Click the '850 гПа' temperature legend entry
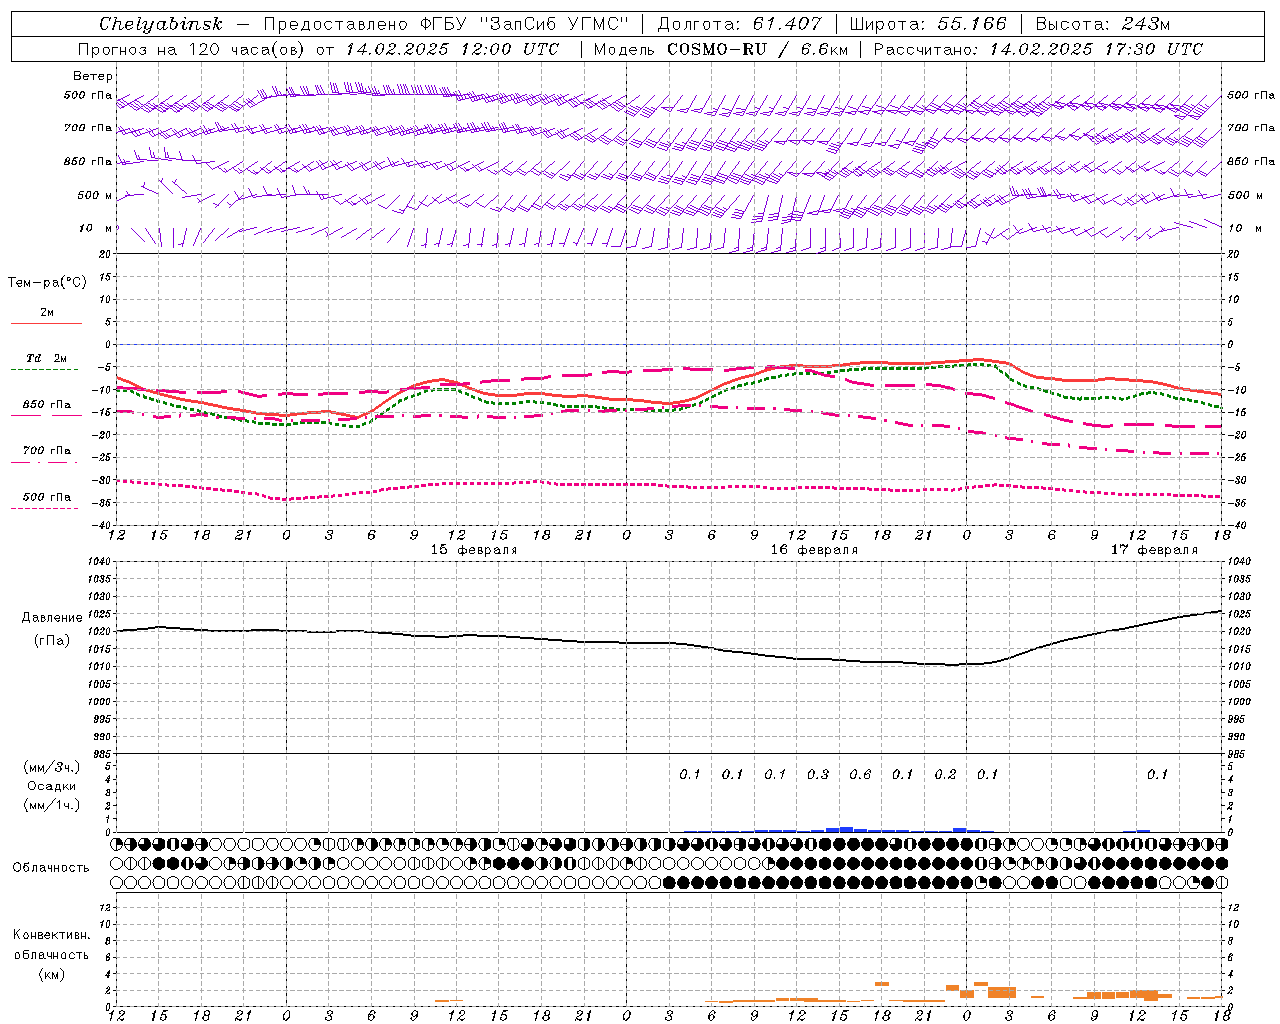Viewport: 1280px width, 1024px height. click(x=47, y=405)
